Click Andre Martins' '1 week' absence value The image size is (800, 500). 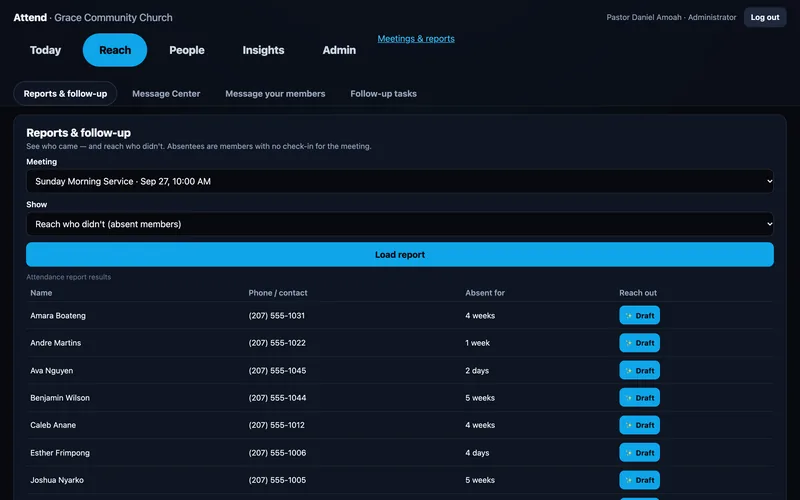[x=477, y=343]
